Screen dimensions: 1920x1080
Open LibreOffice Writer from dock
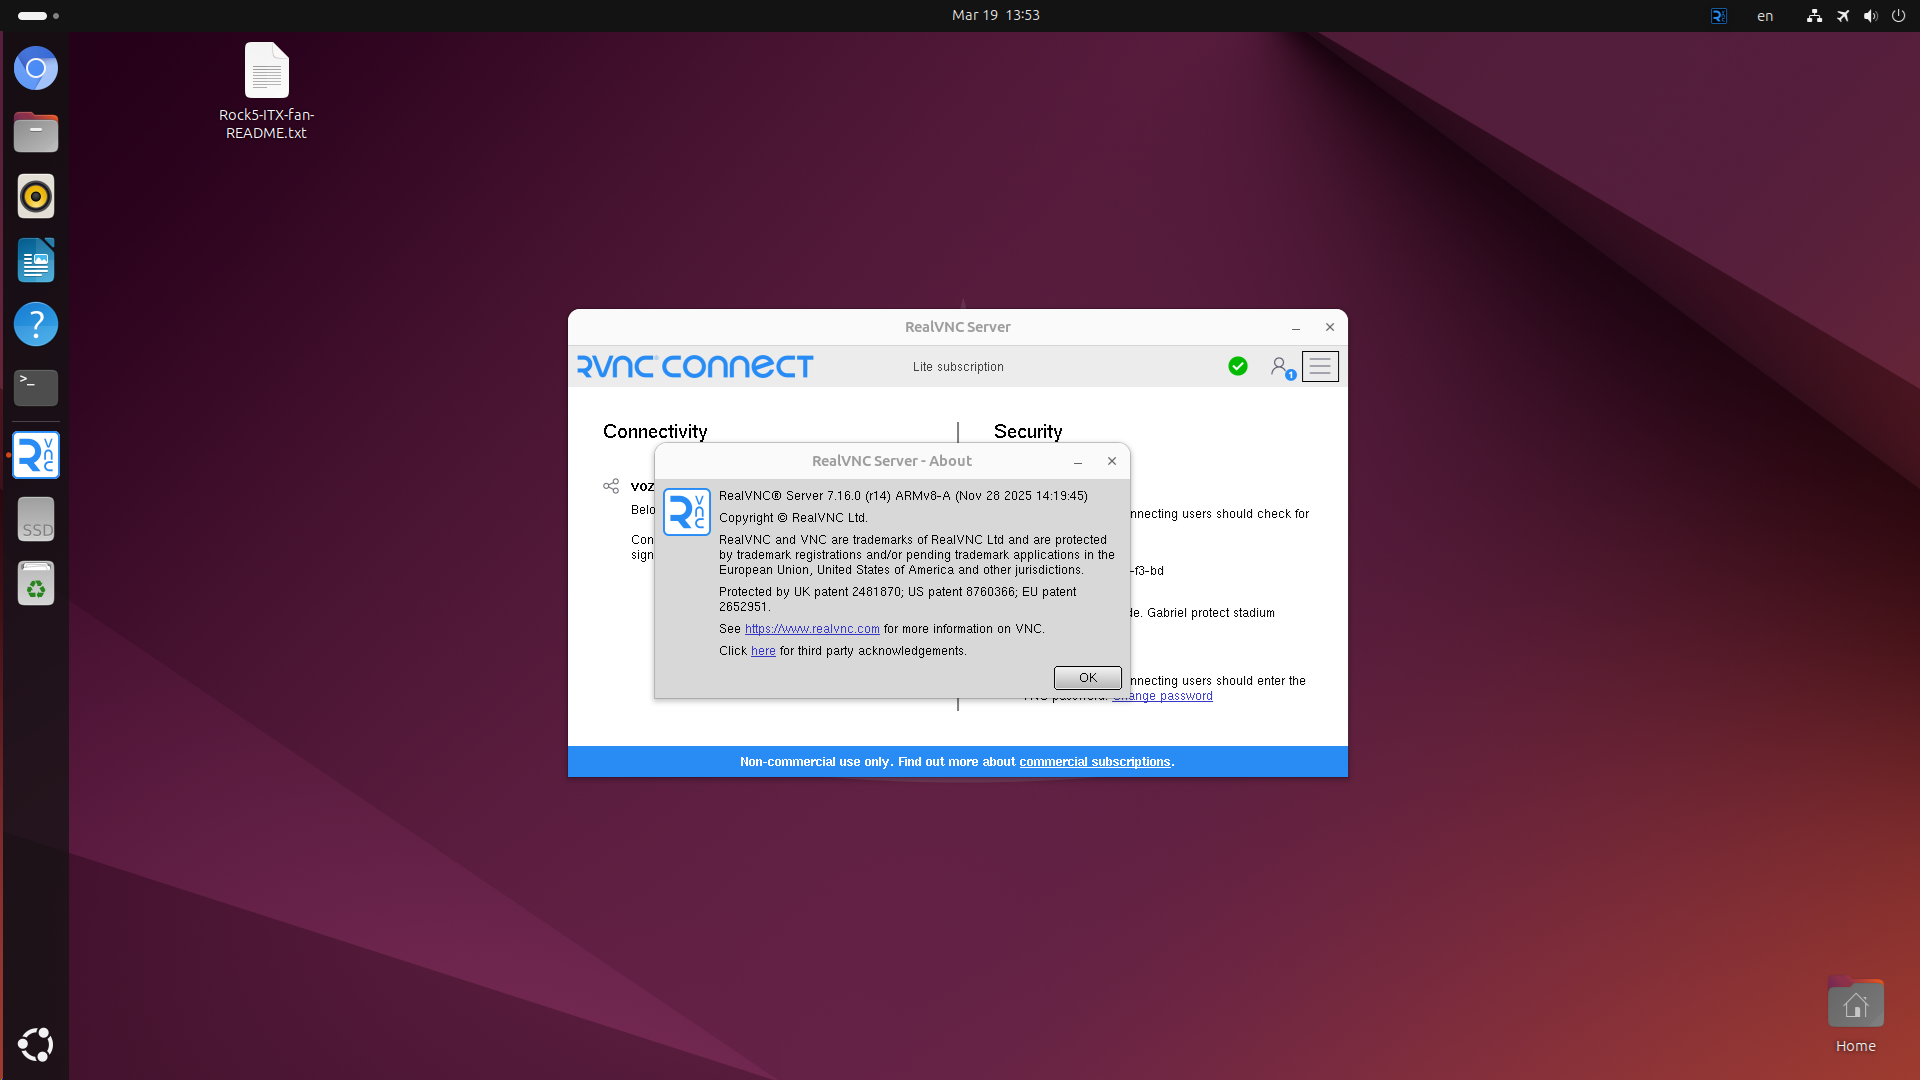pos(36,261)
